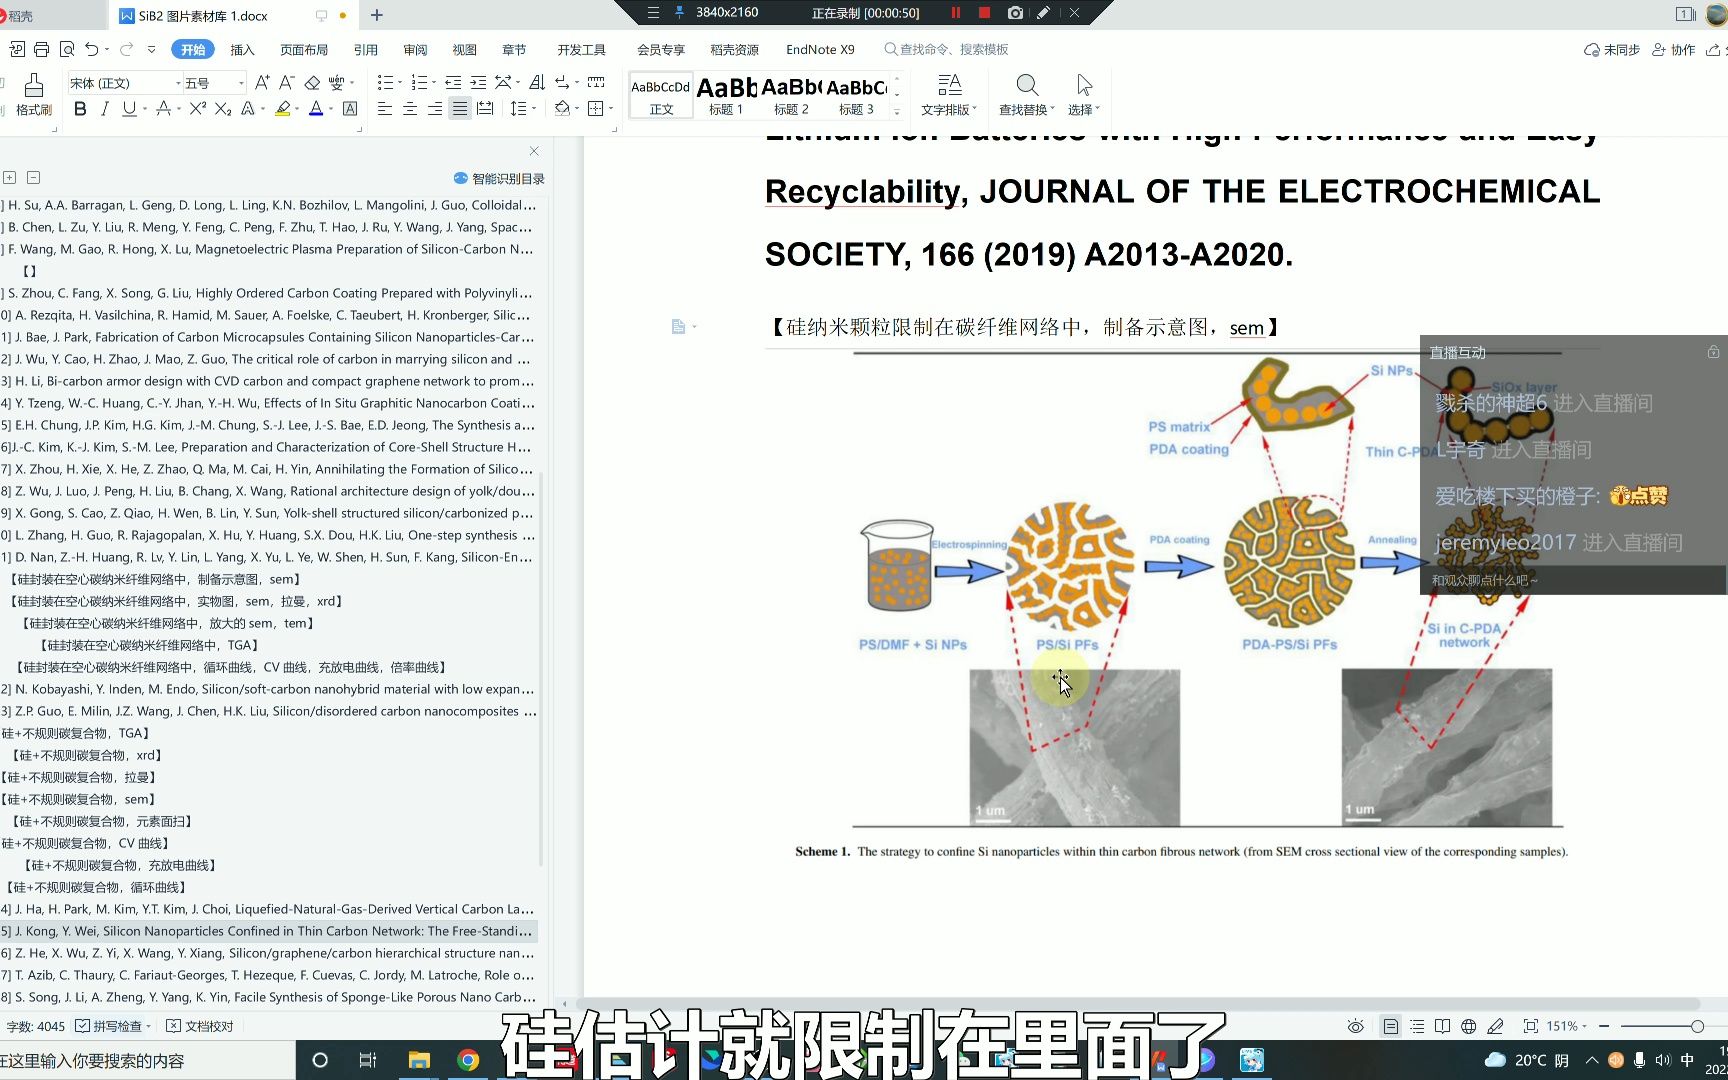Expand the styles gallery more arrow

(897, 111)
